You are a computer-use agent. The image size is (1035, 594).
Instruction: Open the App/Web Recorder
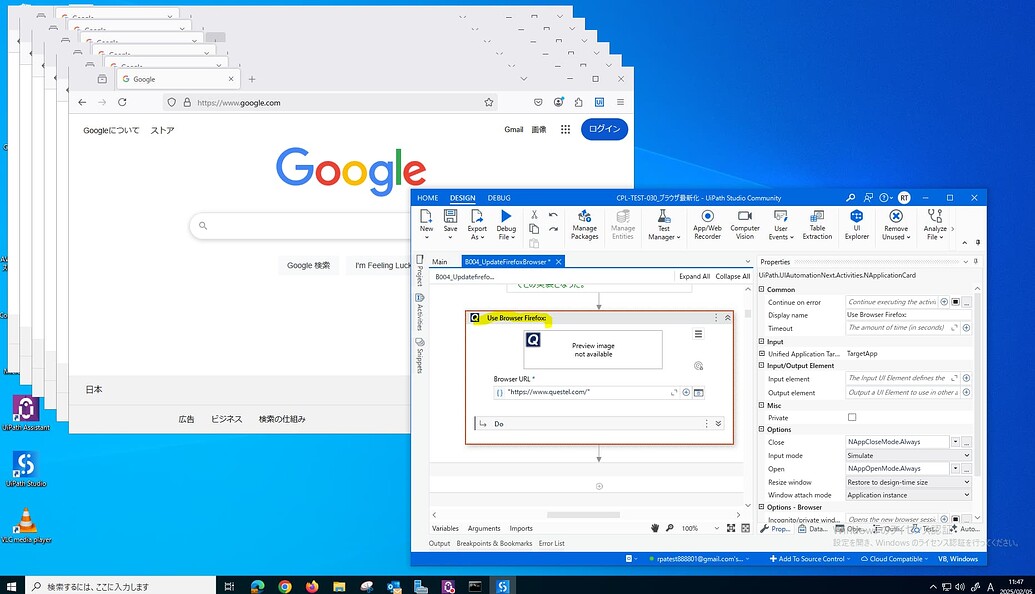click(707, 224)
